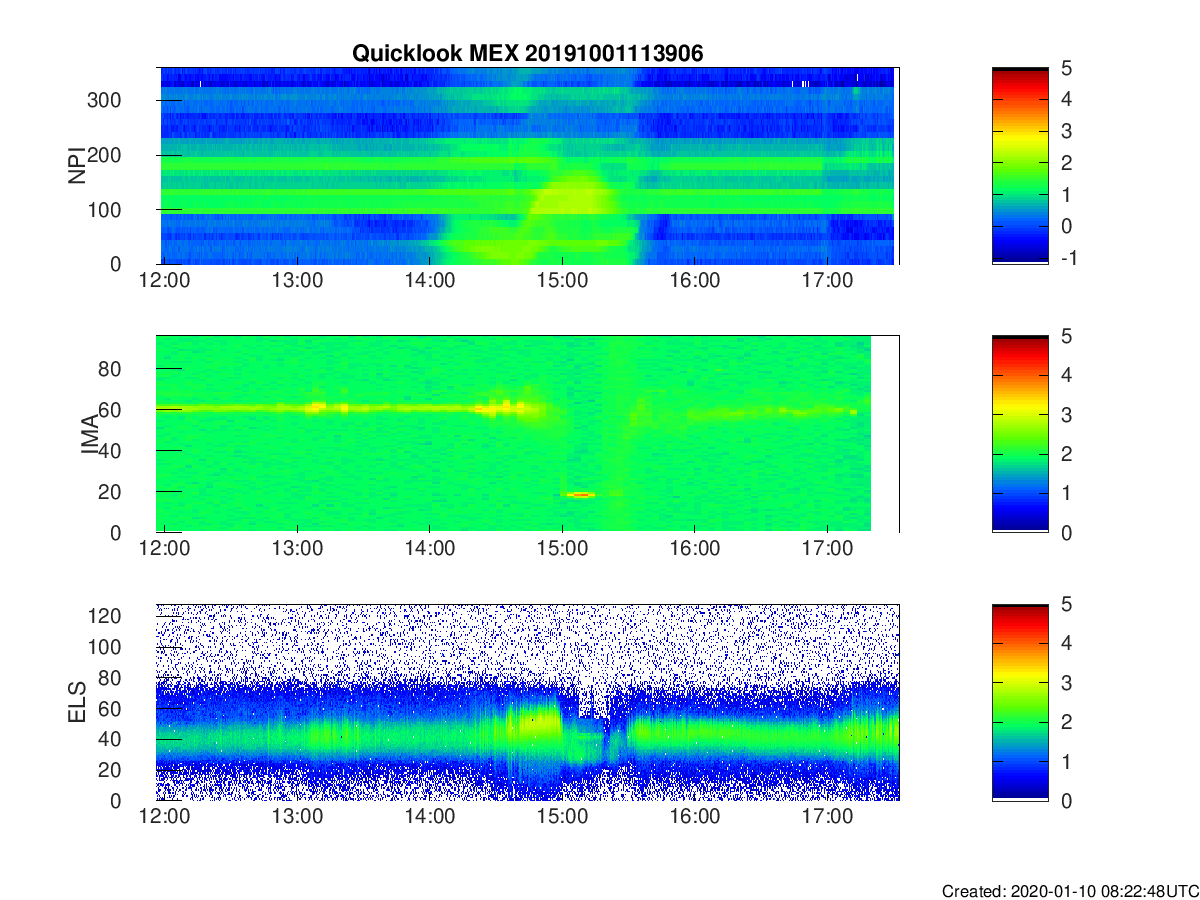Image resolution: width=1200 pixels, height=900 pixels.
Task: Click the ELS y-axis label
Action: [76, 702]
